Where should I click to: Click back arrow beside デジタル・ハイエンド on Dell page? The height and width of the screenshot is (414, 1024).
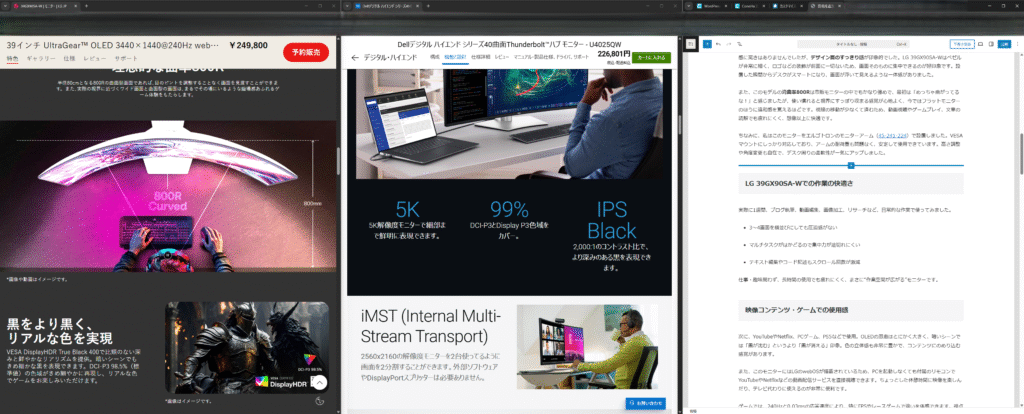(355, 57)
